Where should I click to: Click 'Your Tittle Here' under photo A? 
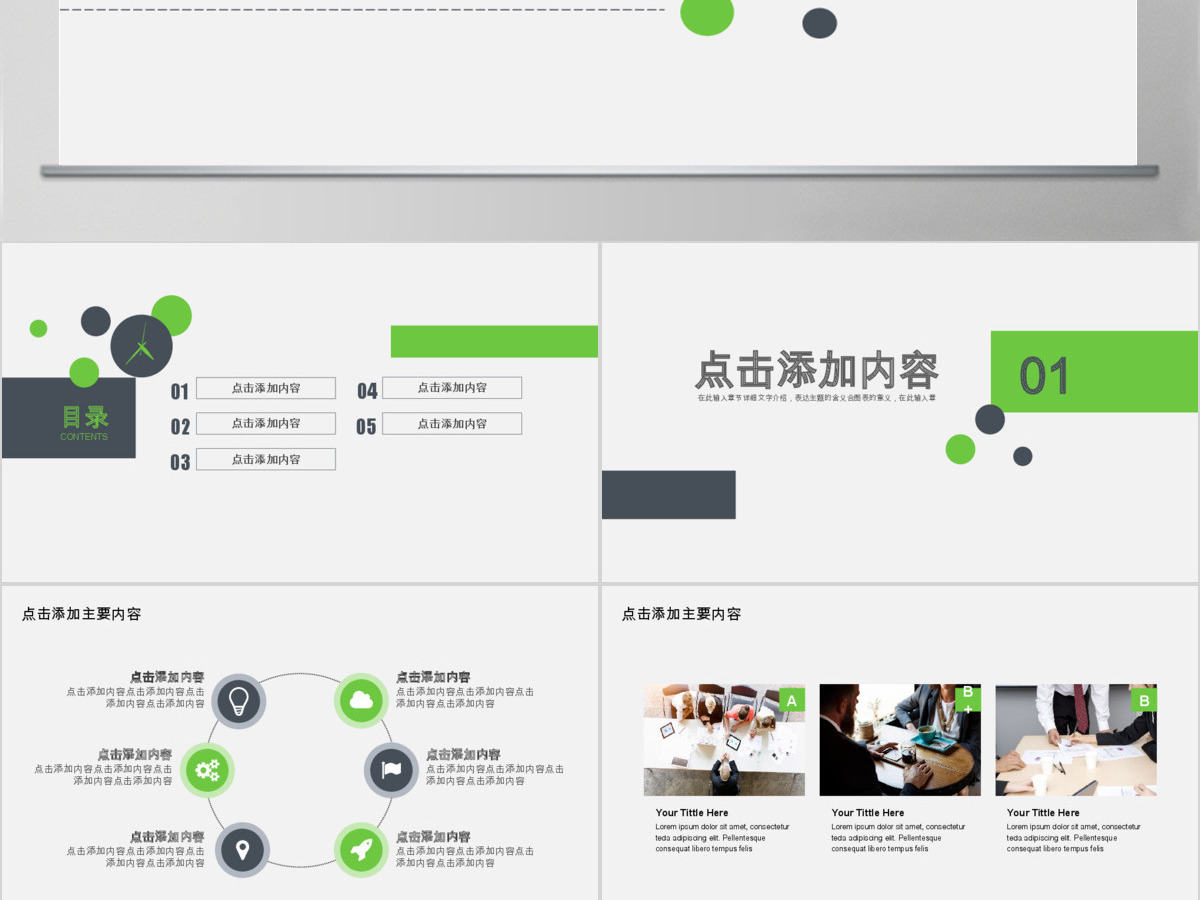[x=692, y=813]
